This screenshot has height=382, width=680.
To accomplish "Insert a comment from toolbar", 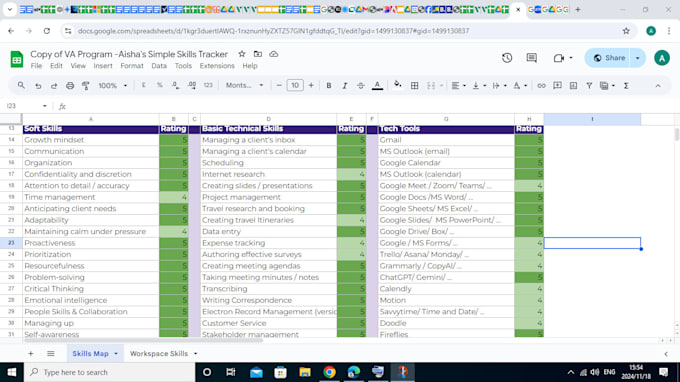I will pos(557,85).
